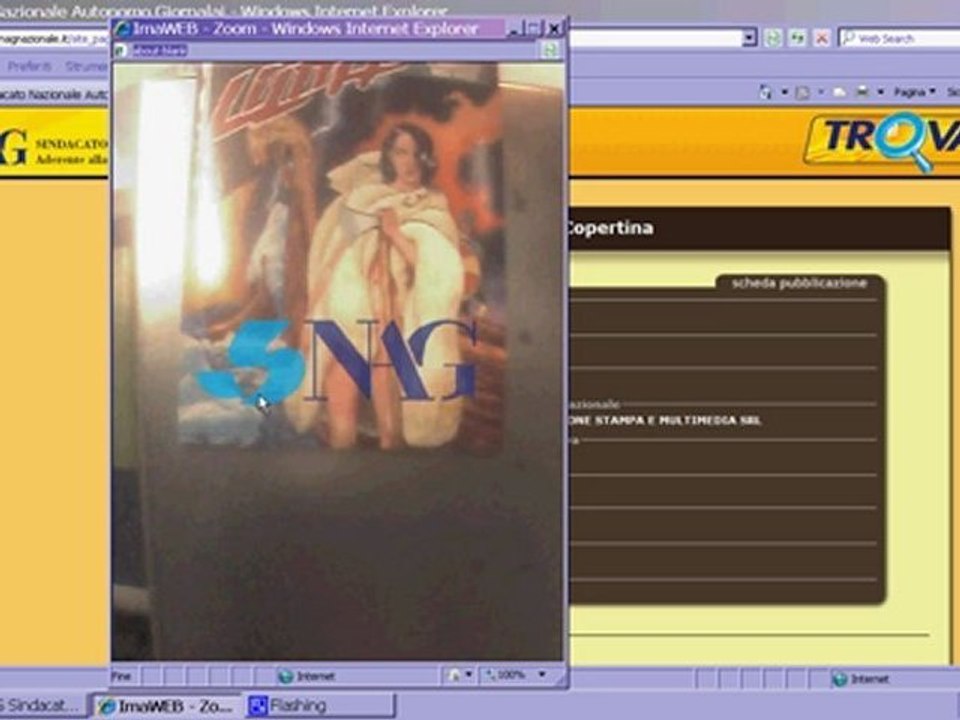Click the Internet Explorer icon in popup title bar
Viewport: 960px width, 720px height.
point(122,29)
